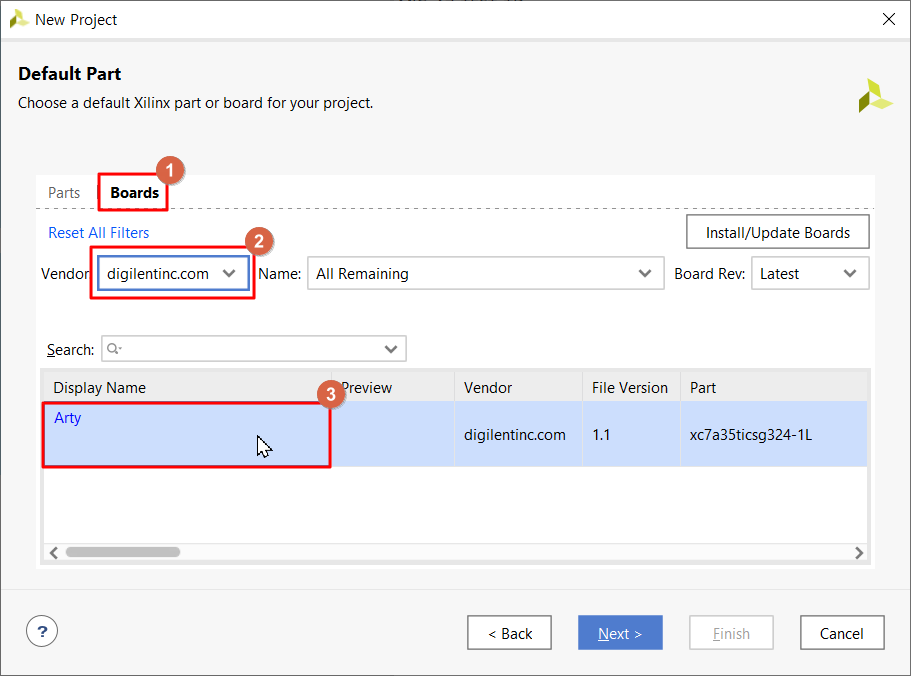Expand the search history dropdown arrow
This screenshot has height=676, width=911.
[390, 349]
